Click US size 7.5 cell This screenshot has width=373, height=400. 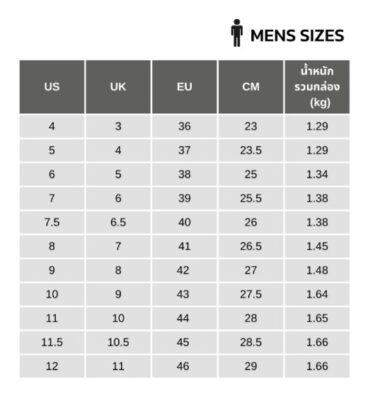pos(52,222)
